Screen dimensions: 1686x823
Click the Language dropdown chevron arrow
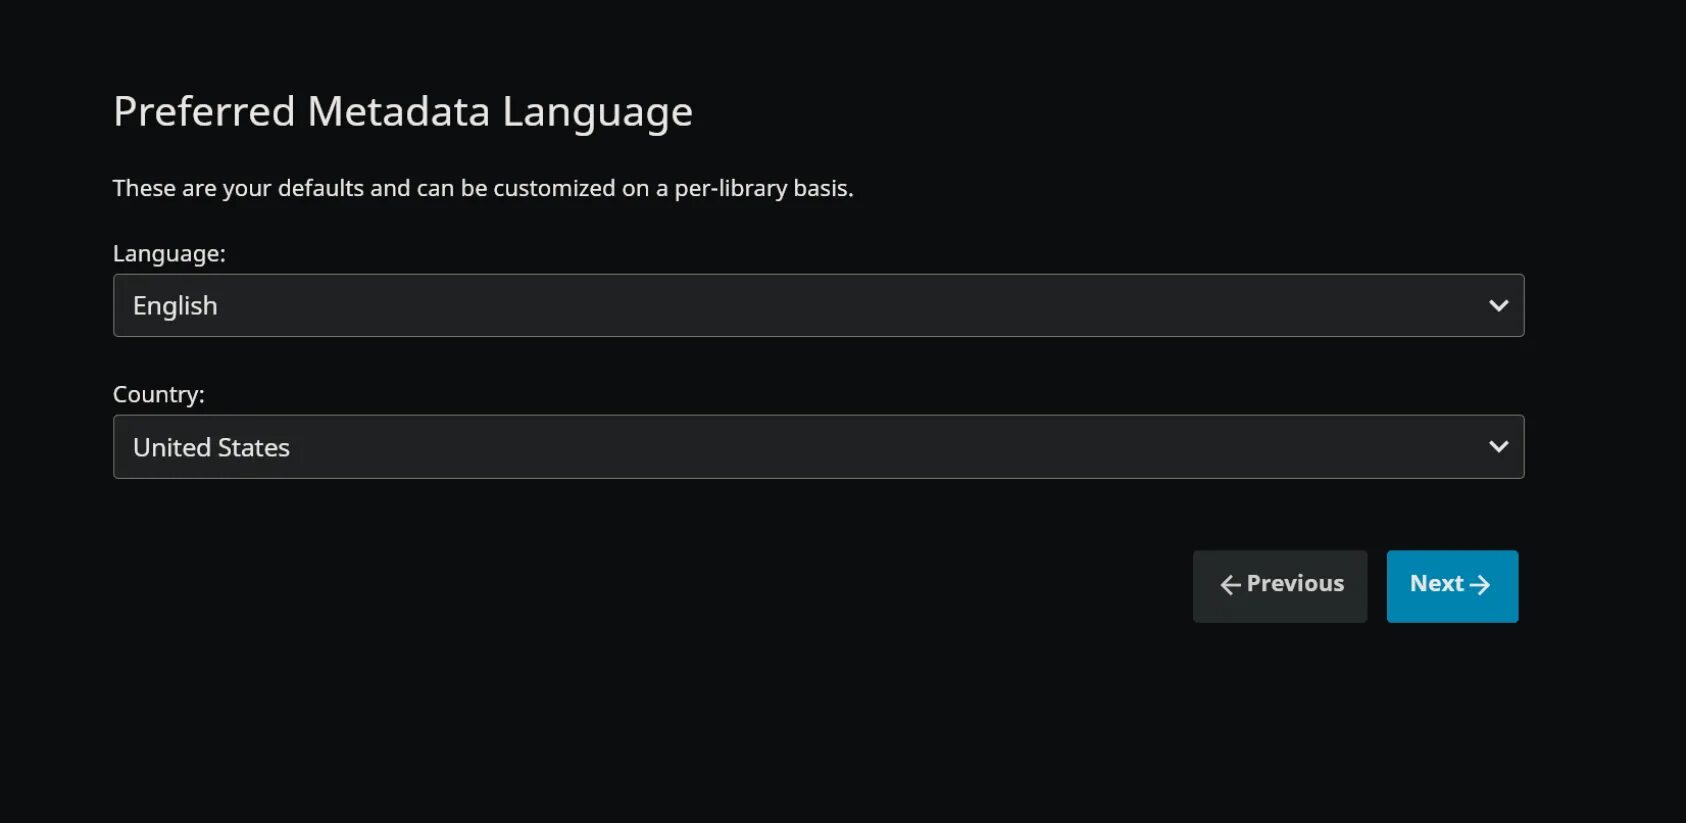pyautogui.click(x=1498, y=306)
